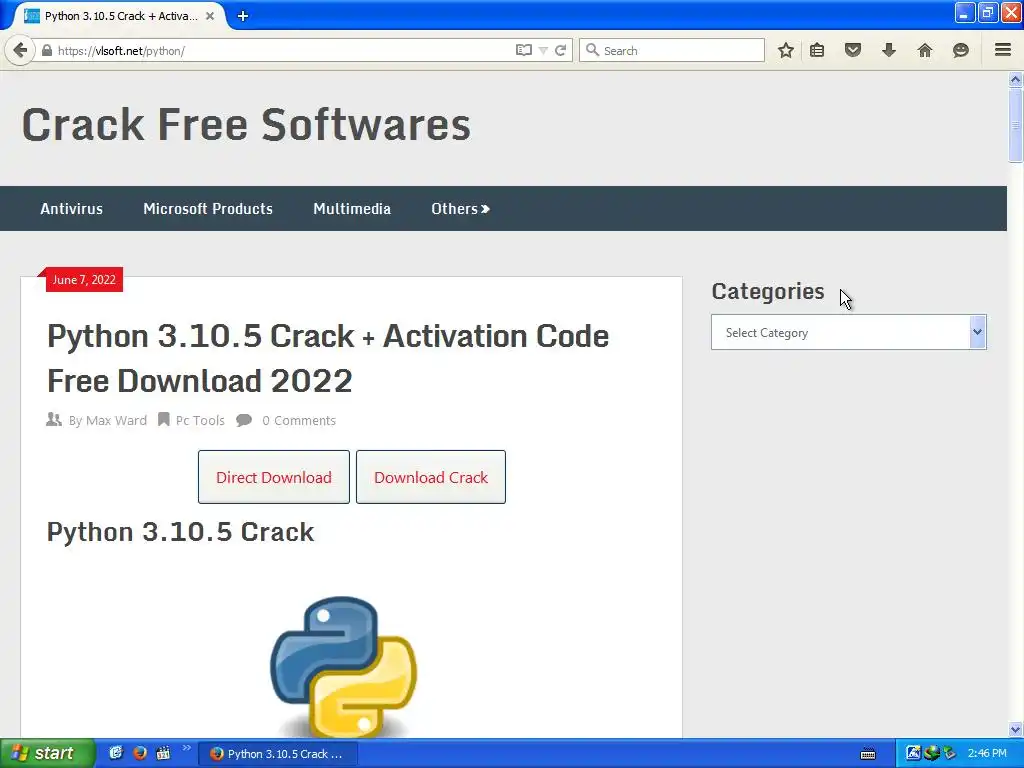The height and width of the screenshot is (768, 1024).
Task: Click the Select Category dropdown arrow
Action: 977,332
